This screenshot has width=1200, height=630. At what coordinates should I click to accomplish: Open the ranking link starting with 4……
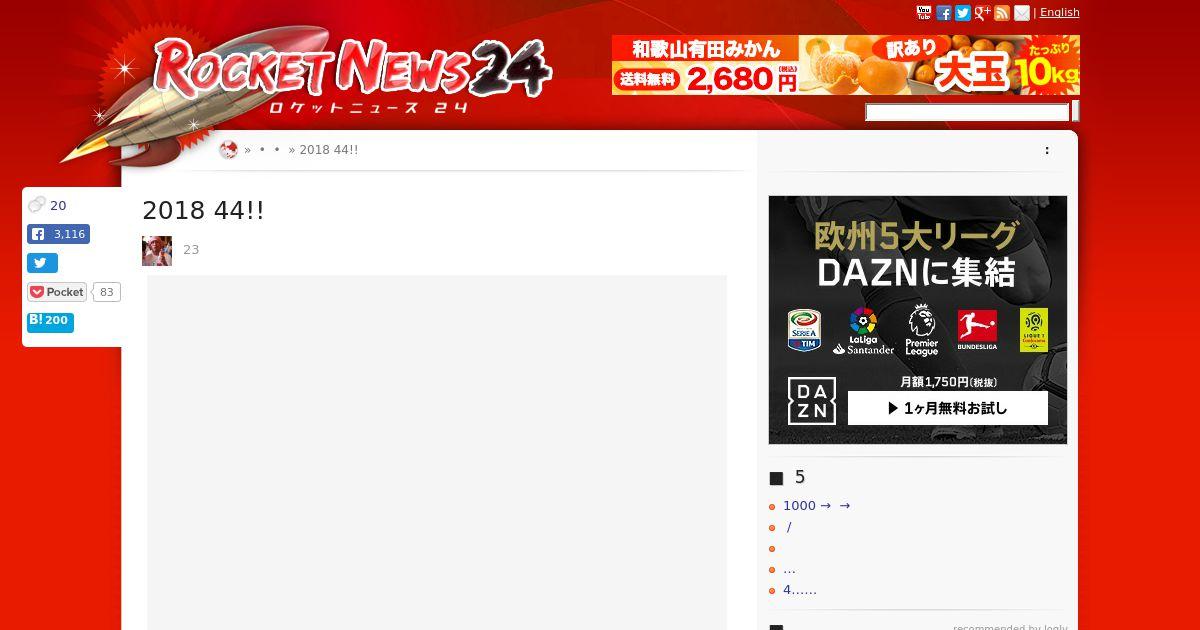(800, 590)
